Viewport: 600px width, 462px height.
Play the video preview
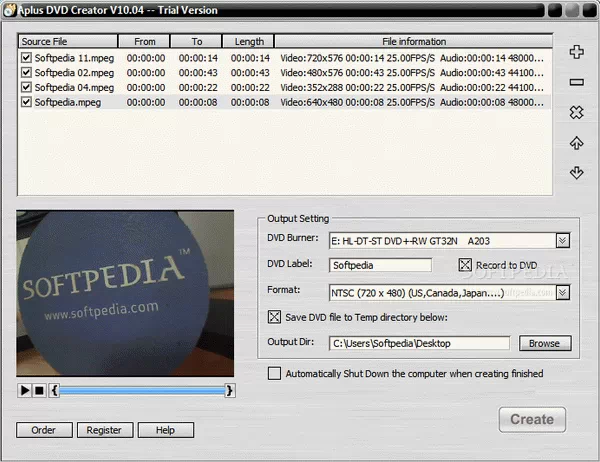(24, 390)
